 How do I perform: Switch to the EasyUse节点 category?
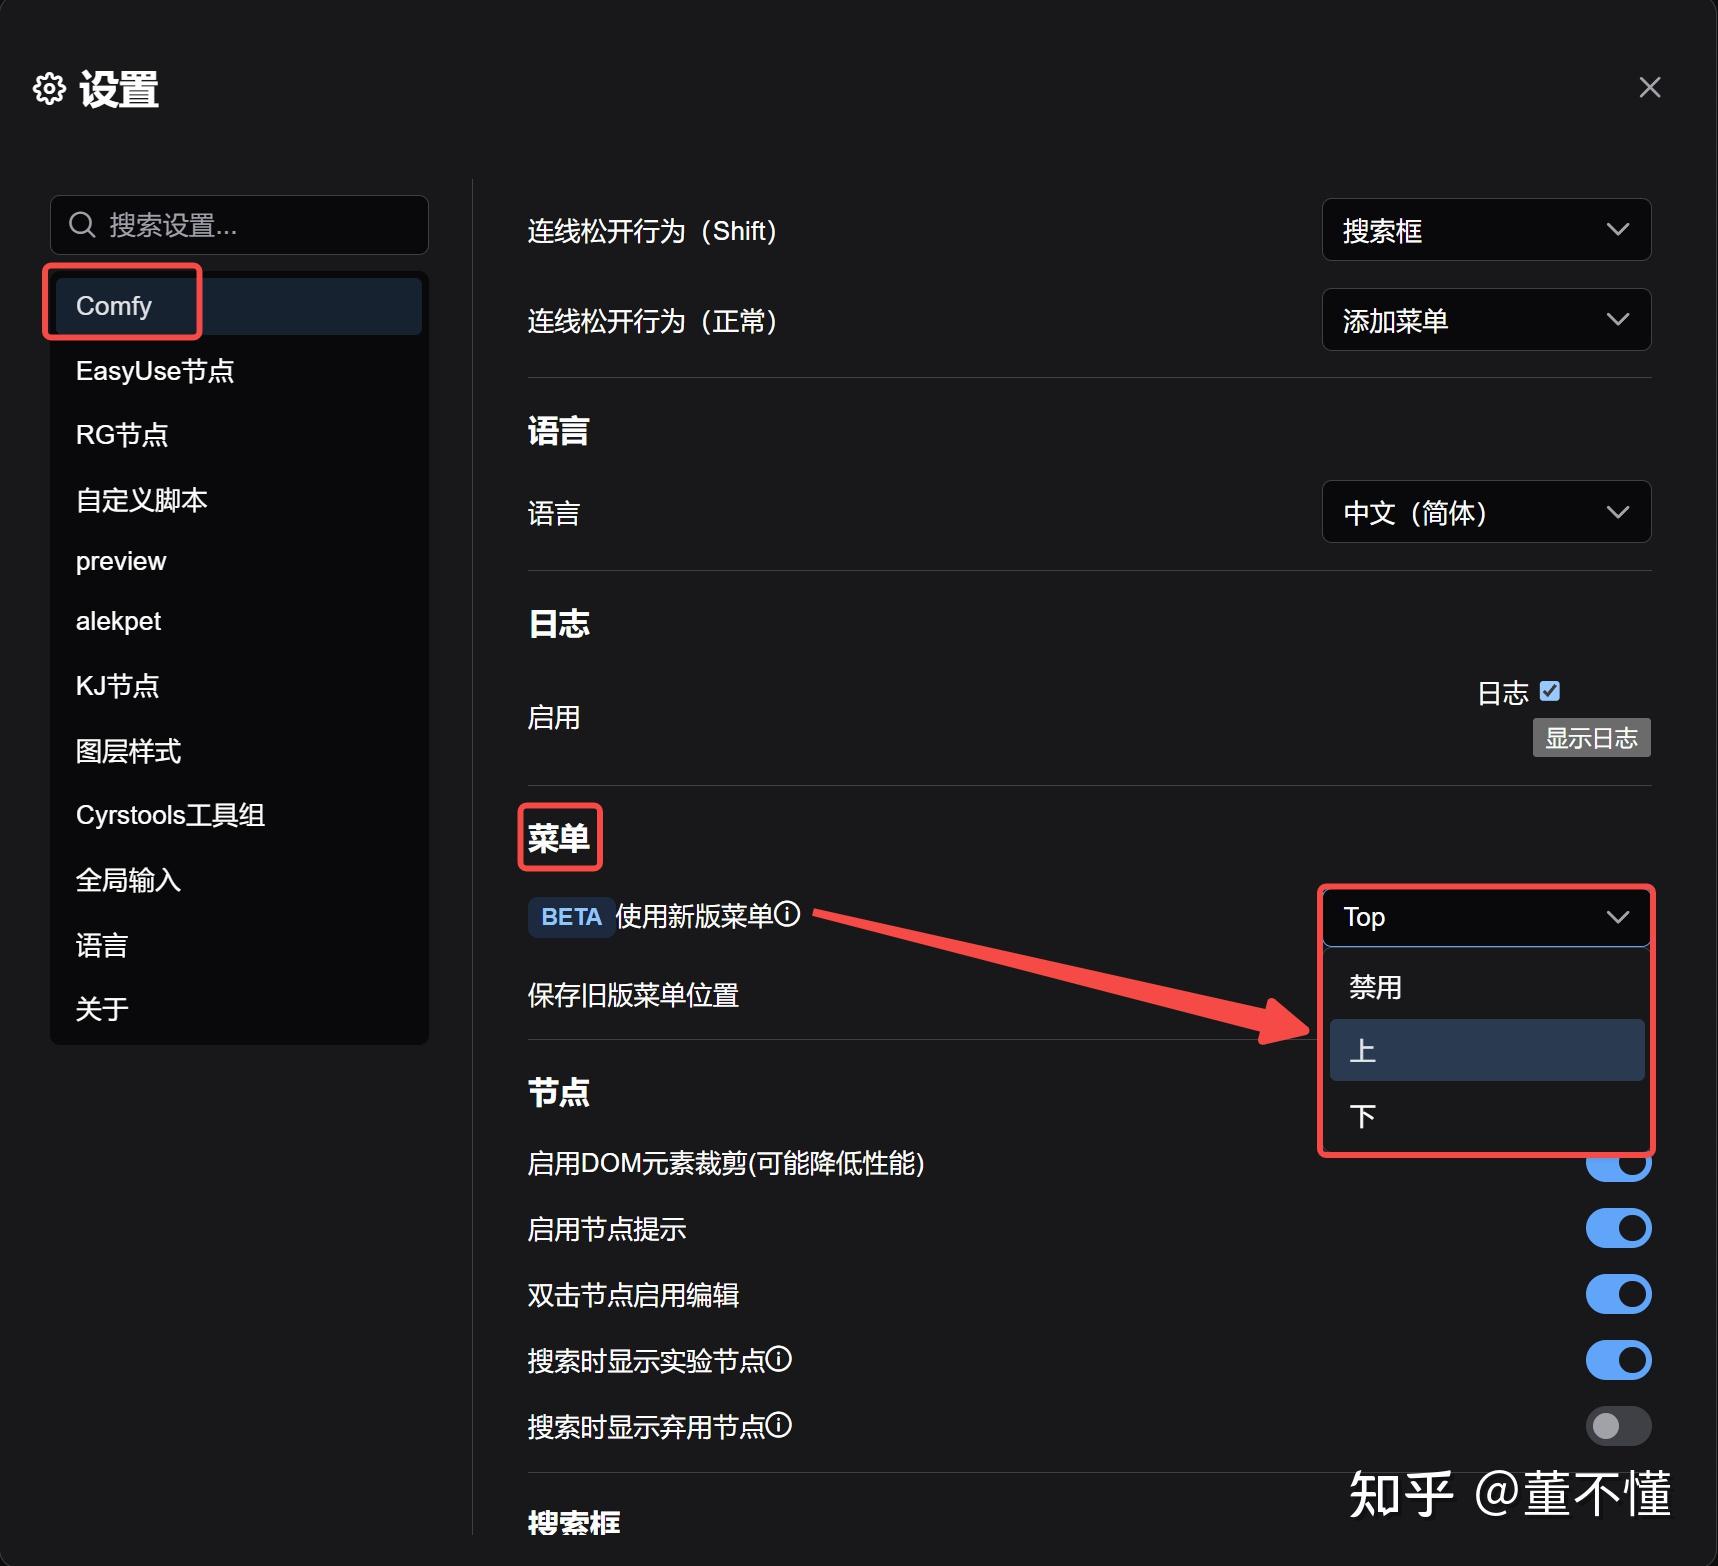155,370
